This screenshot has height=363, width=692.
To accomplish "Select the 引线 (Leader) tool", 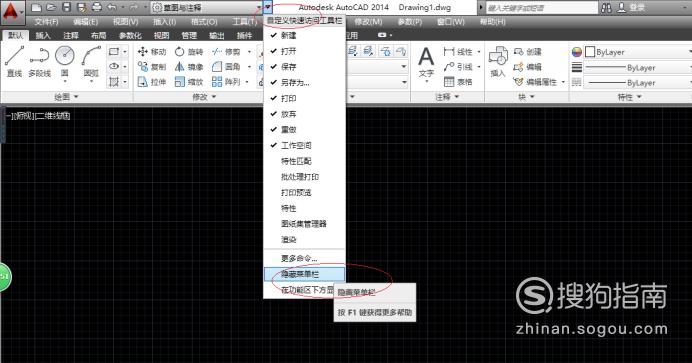I will [458, 67].
